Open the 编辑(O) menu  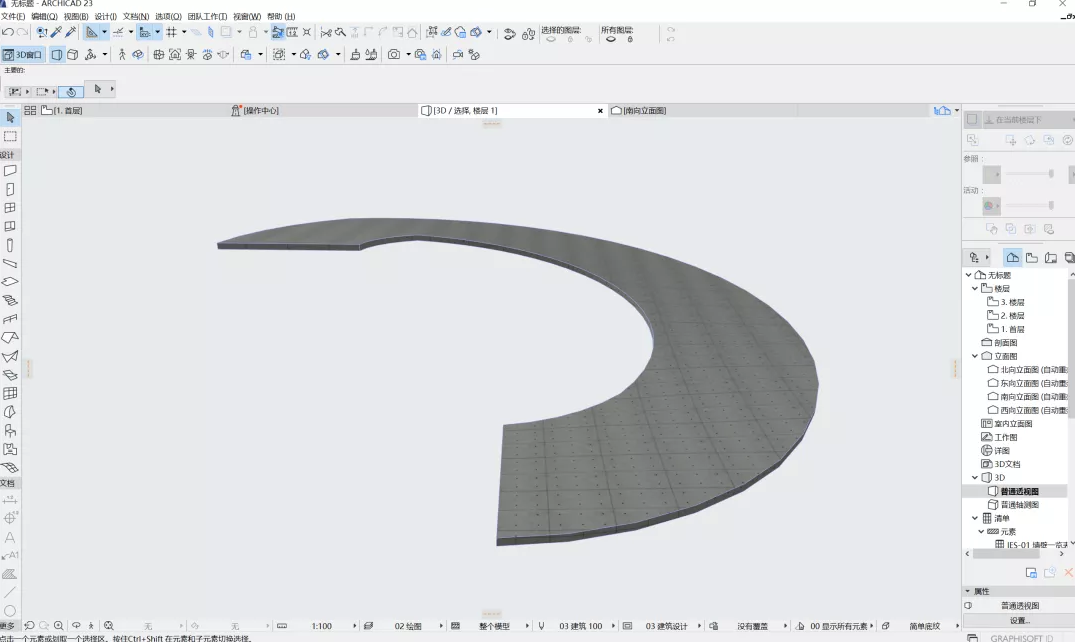click(x=45, y=16)
